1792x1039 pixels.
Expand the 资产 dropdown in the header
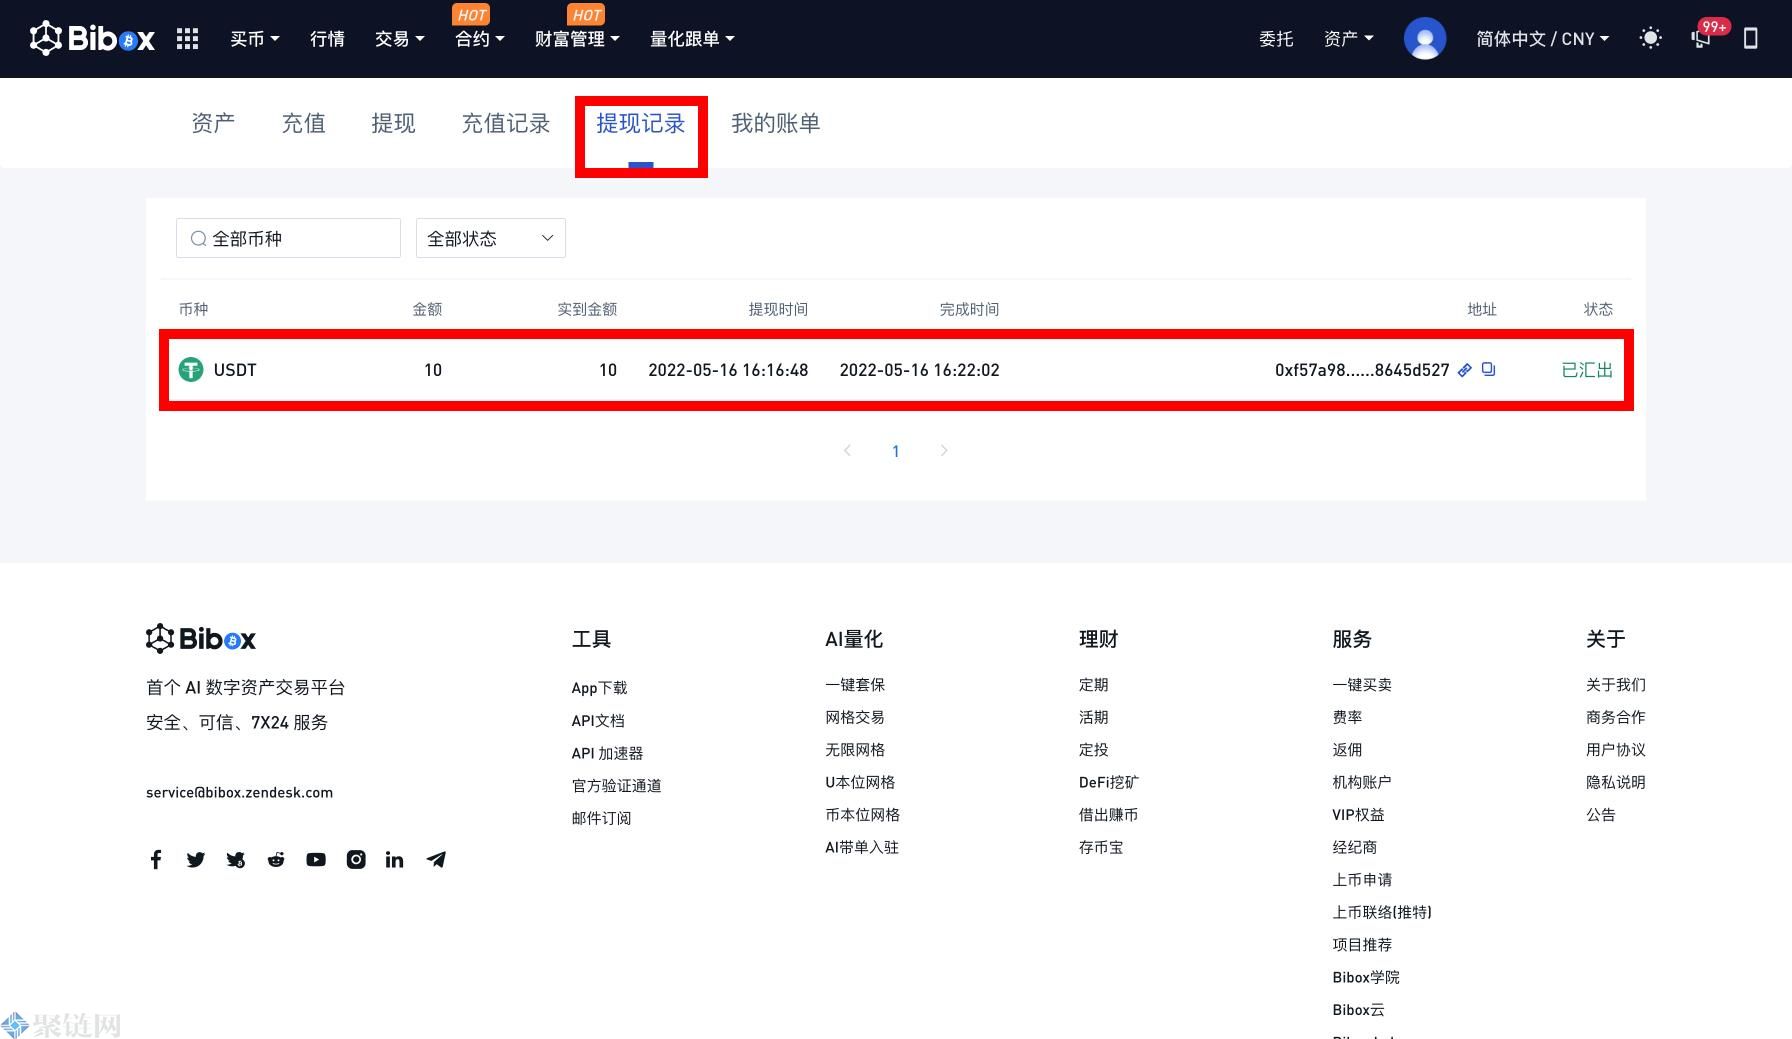click(x=1348, y=39)
